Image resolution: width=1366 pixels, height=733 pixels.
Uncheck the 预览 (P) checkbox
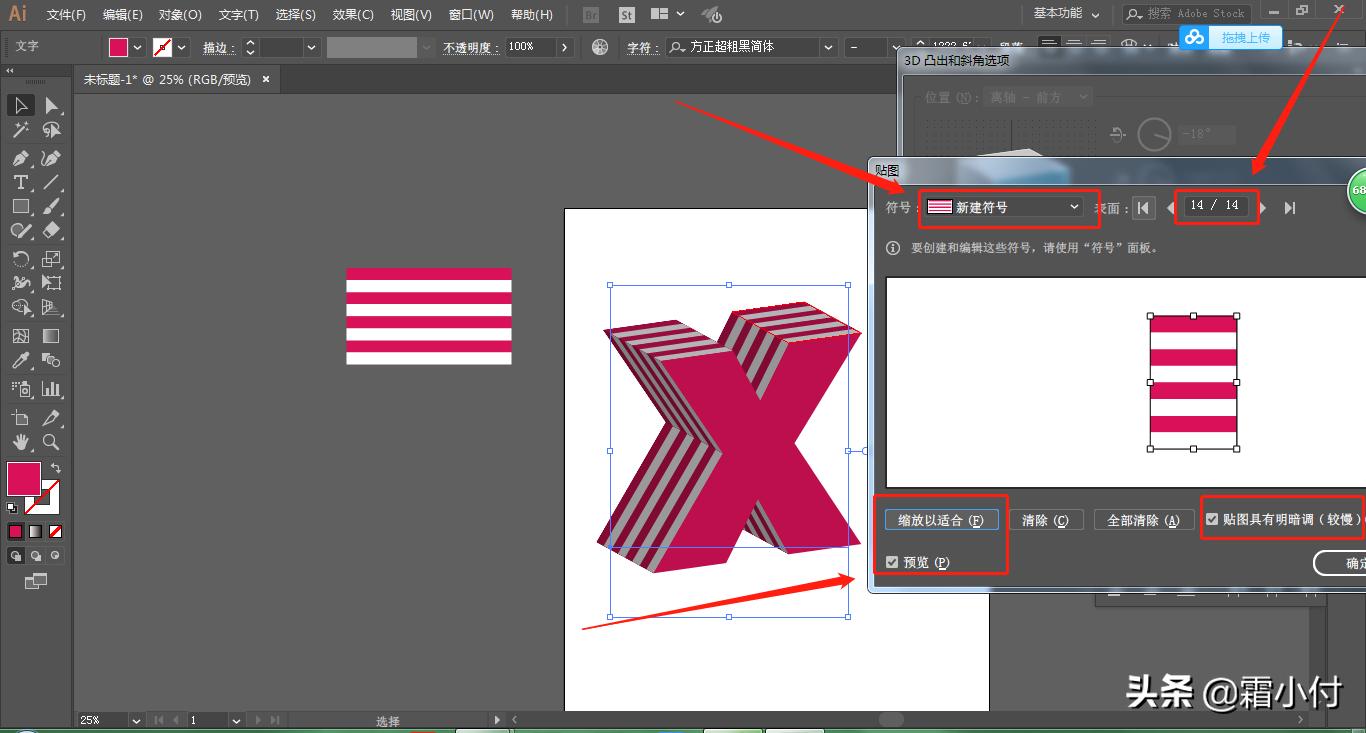(x=891, y=561)
